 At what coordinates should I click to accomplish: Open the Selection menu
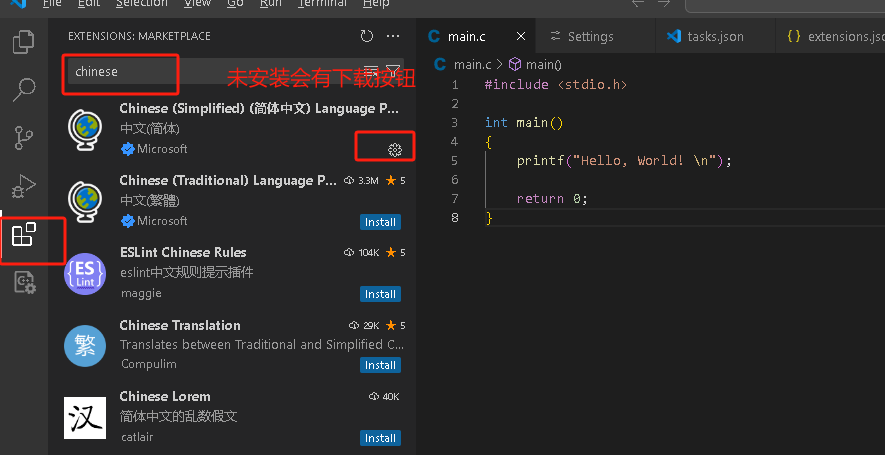(x=142, y=3)
